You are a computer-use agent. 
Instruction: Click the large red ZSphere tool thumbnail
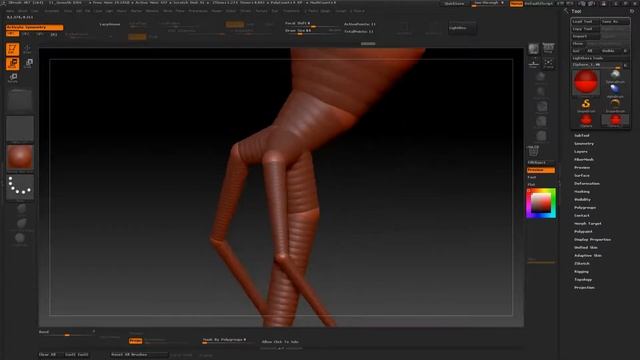[586, 82]
